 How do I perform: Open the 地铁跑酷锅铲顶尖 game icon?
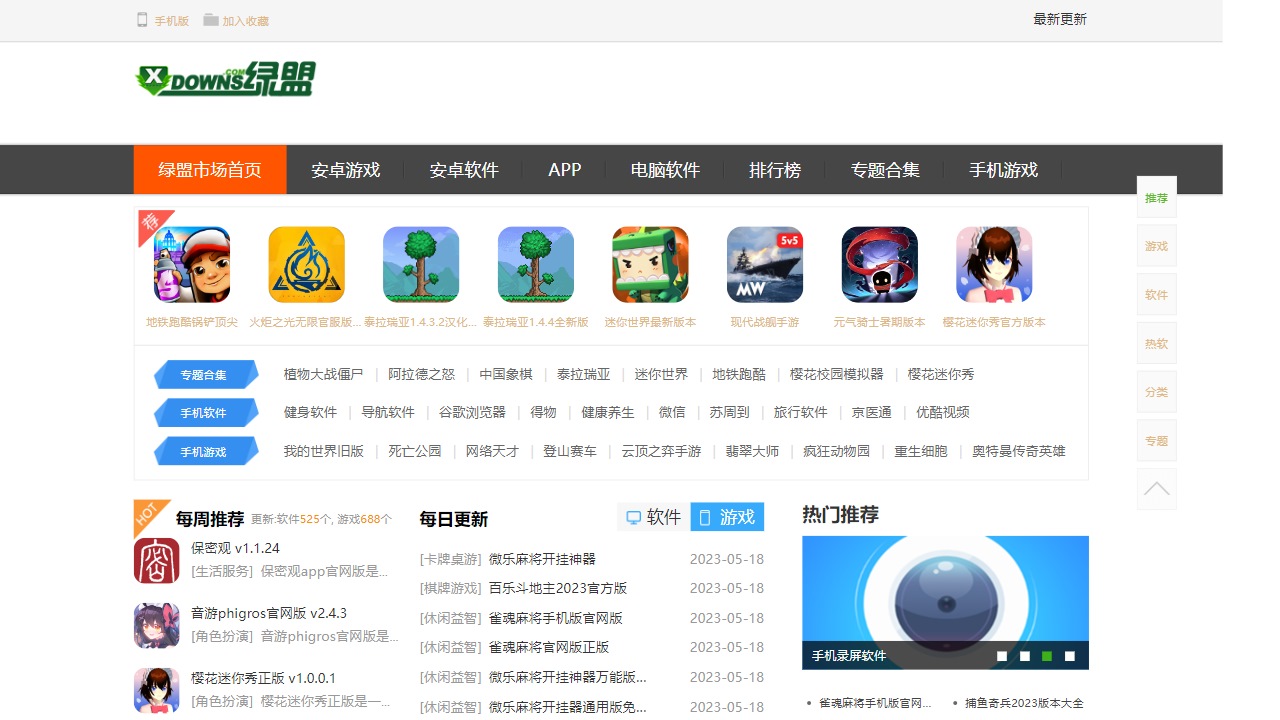pos(192,264)
